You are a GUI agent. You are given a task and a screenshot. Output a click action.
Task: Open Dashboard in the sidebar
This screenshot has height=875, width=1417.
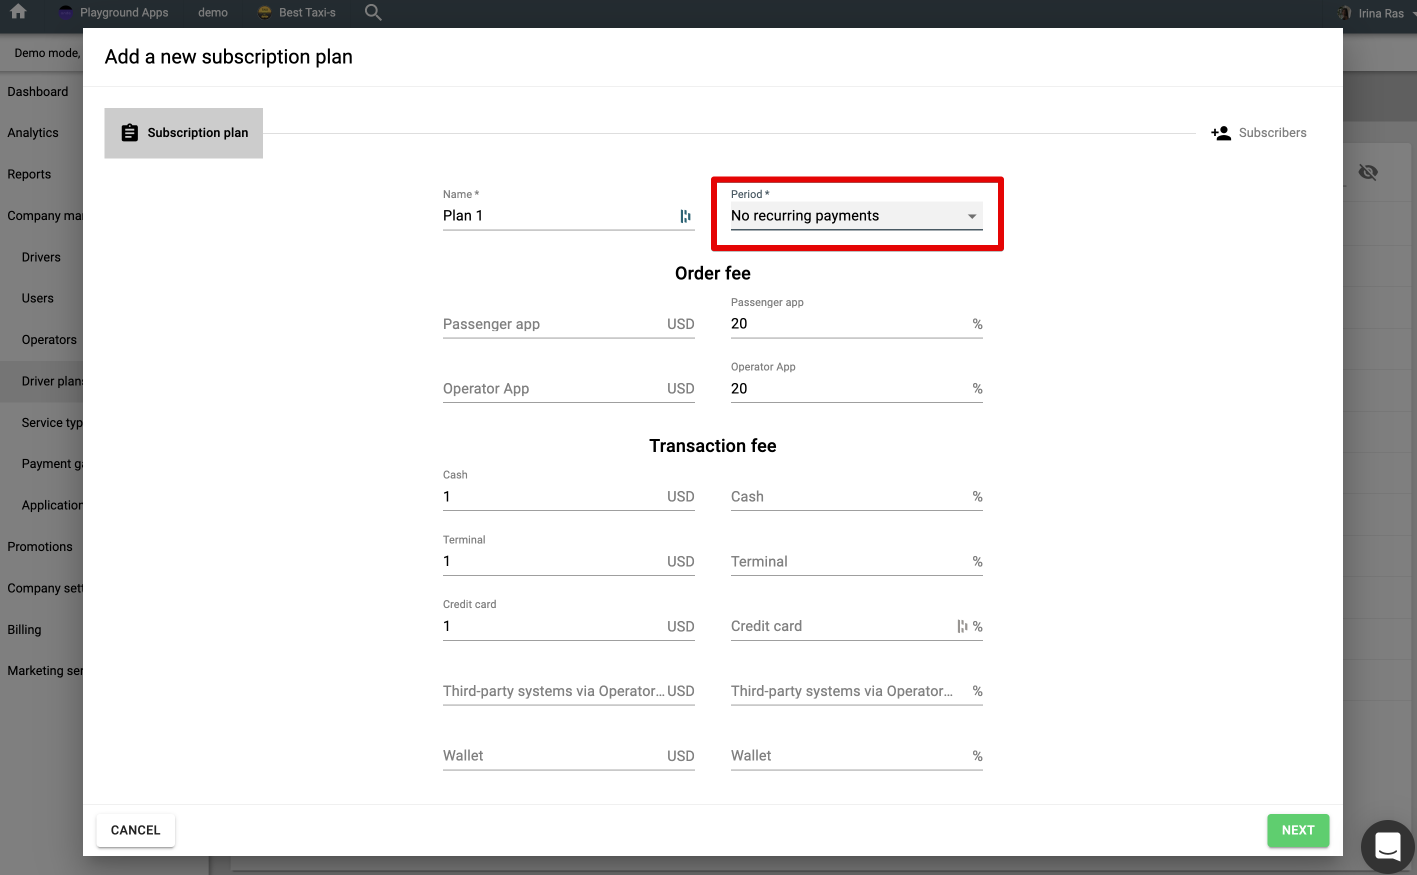(38, 92)
